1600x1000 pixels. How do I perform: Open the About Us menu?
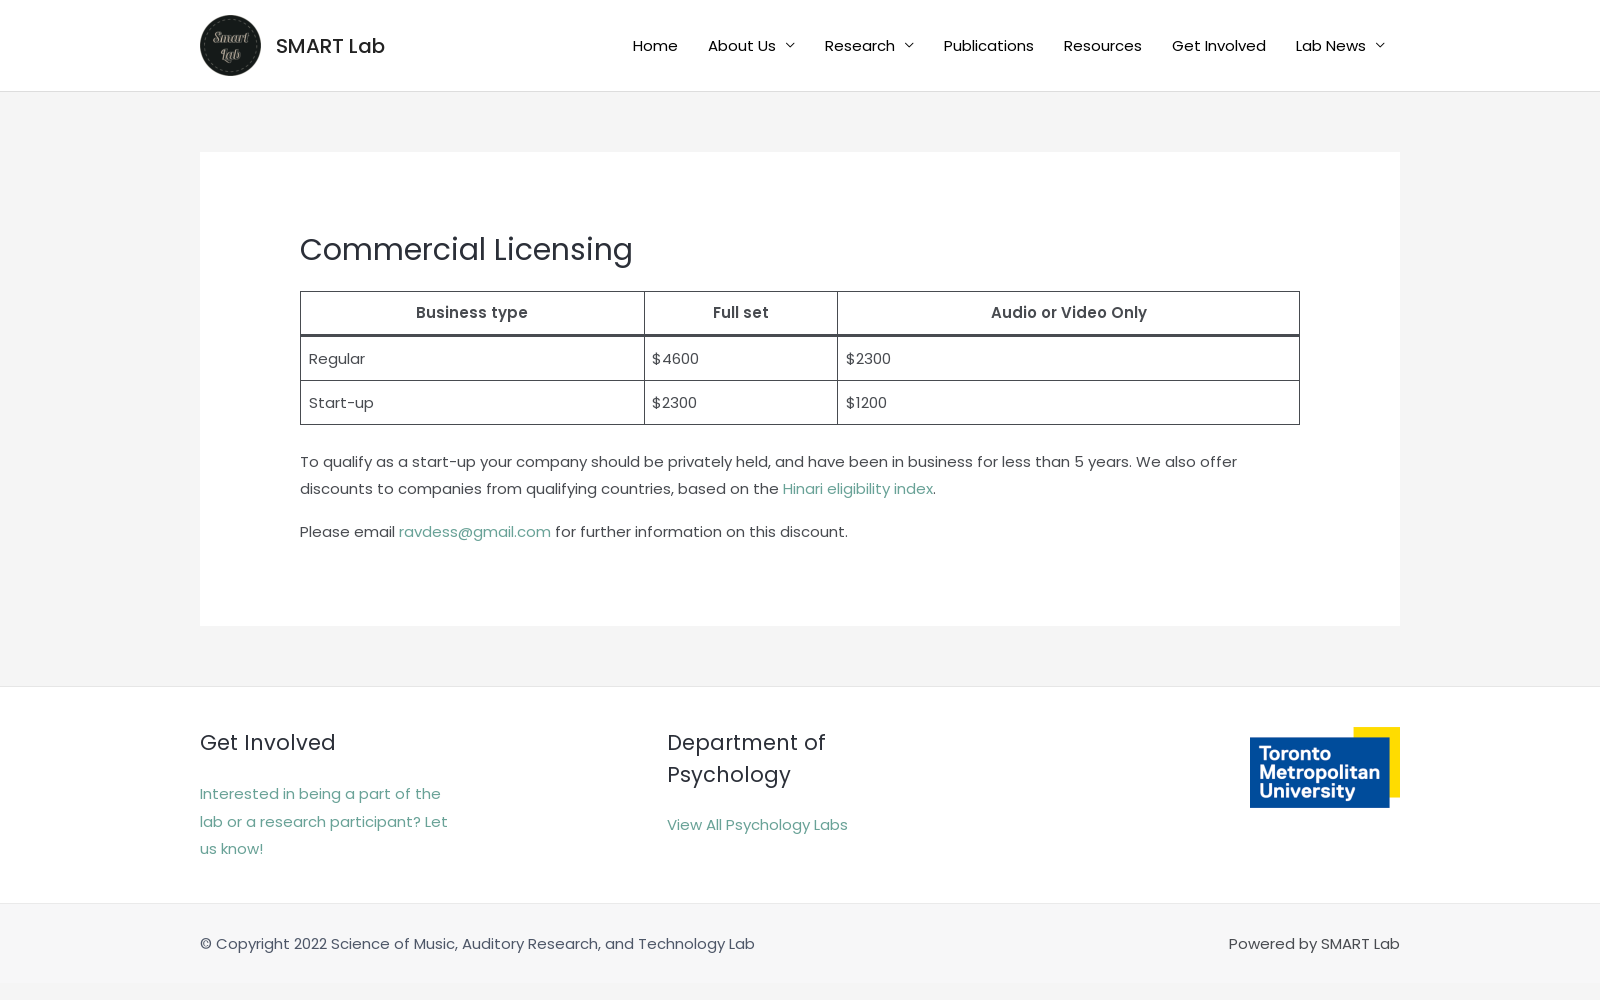tap(742, 46)
